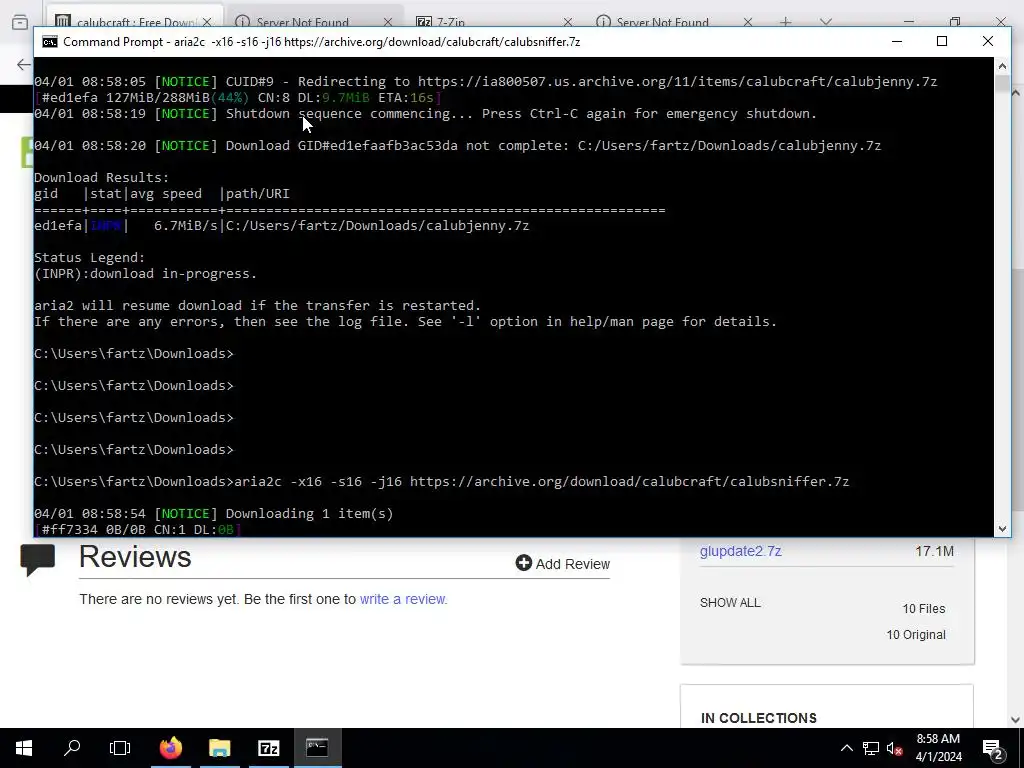Click the Downloading 1 item(s) notice

[x=214, y=513]
